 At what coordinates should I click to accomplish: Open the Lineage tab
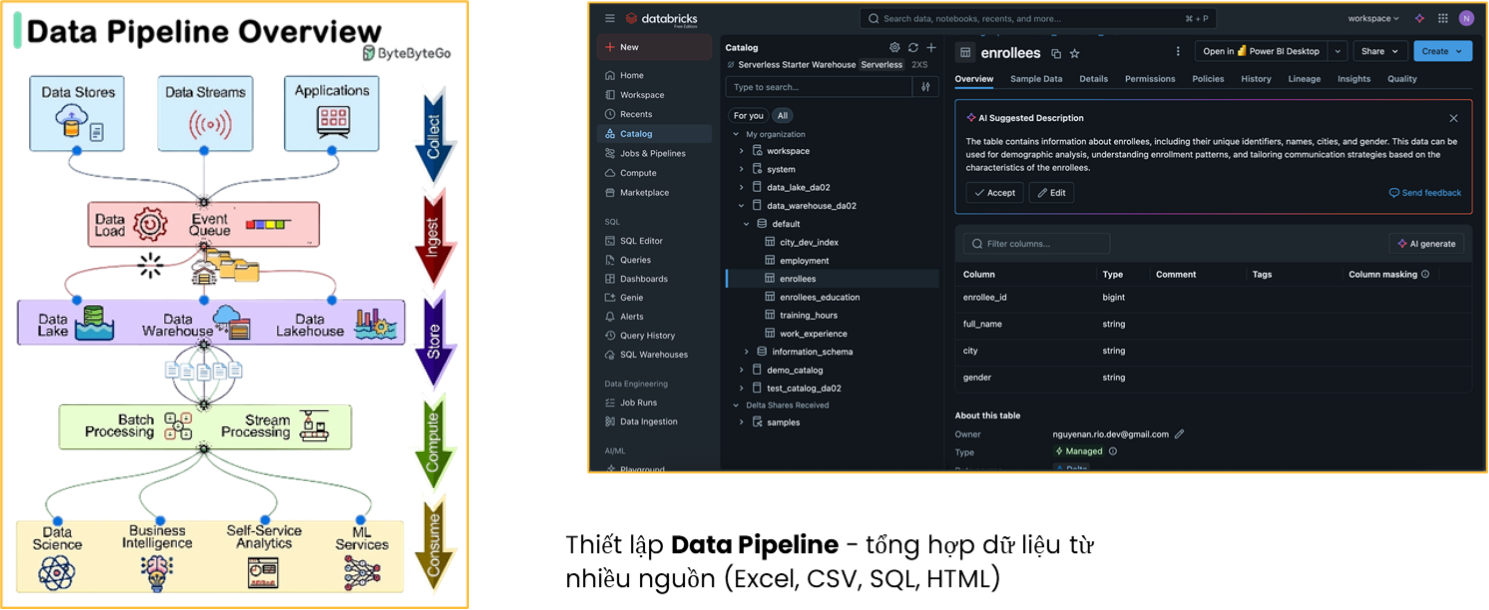click(1304, 79)
